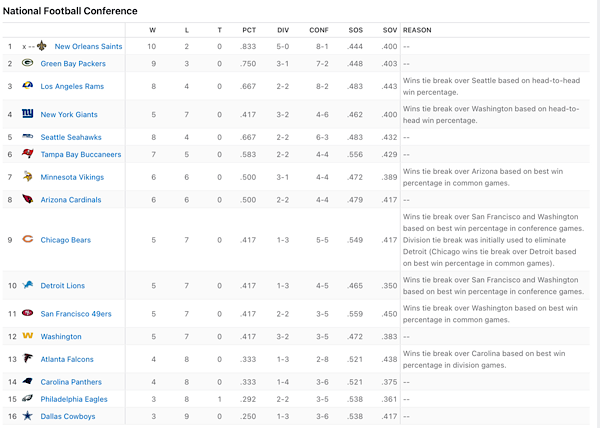Sort standings by W column header
Viewport: 600px width, 428px height.
pos(152,30)
